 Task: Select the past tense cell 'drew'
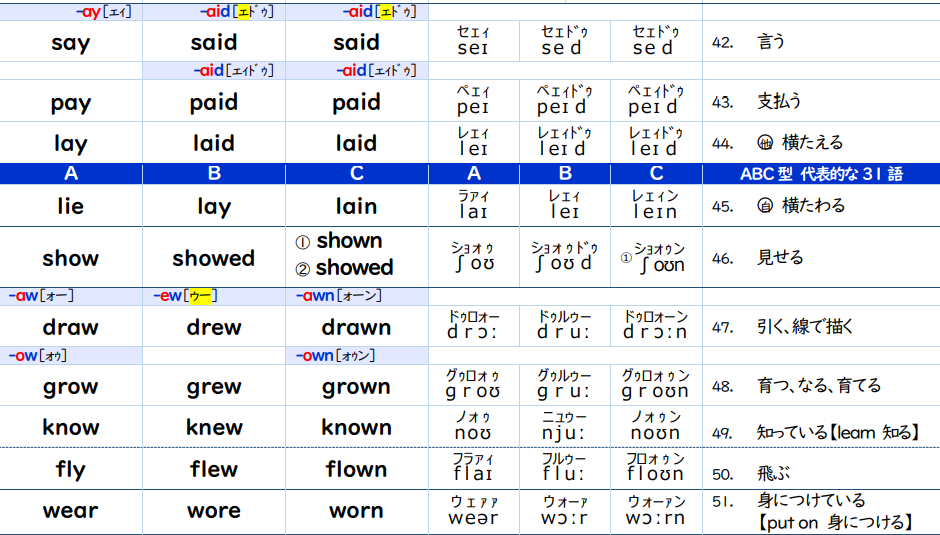coord(214,327)
